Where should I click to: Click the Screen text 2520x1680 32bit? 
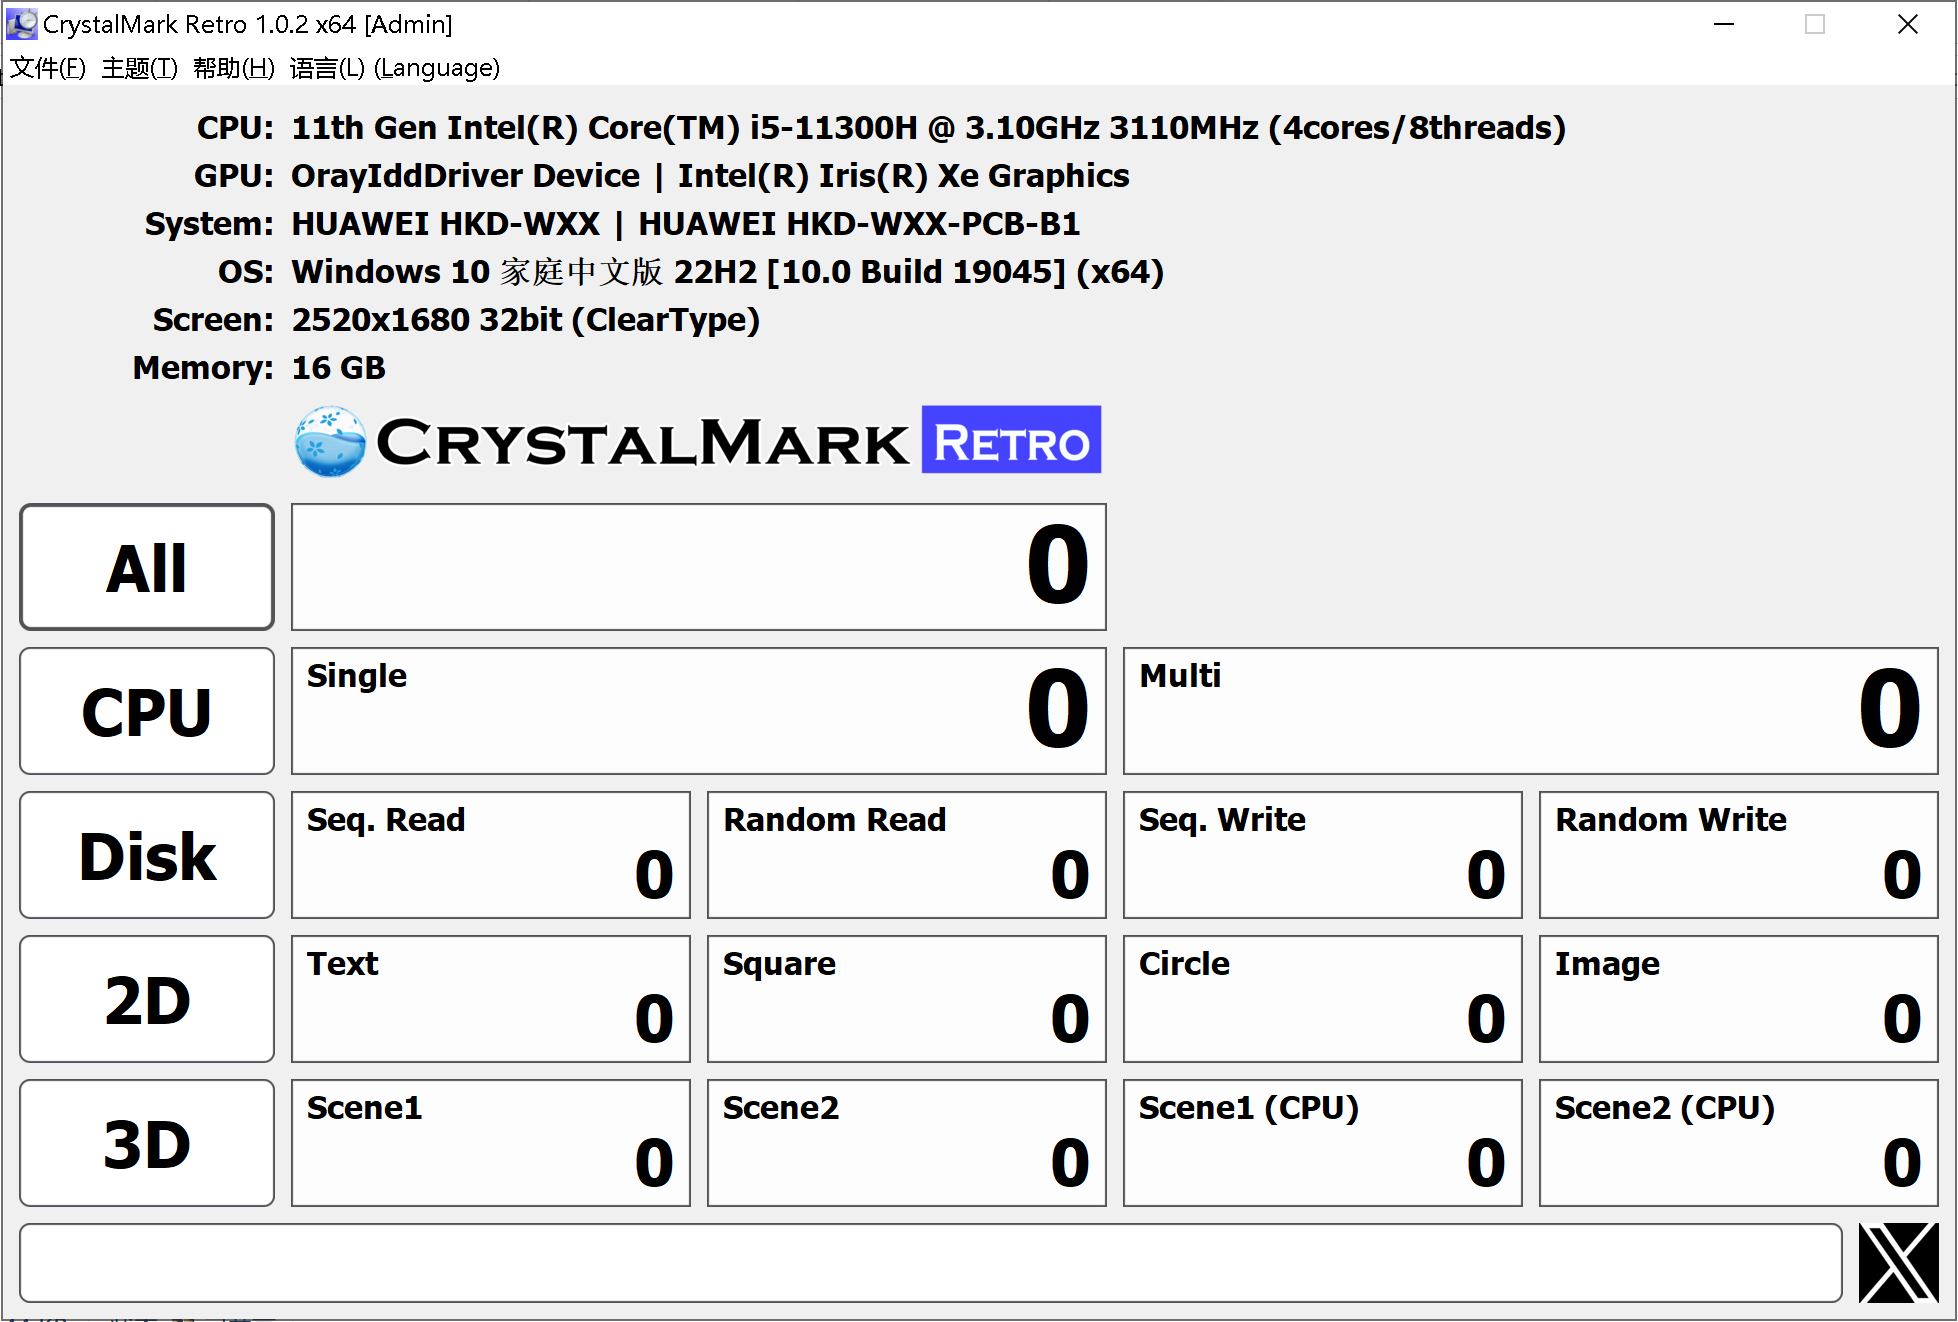click(525, 320)
